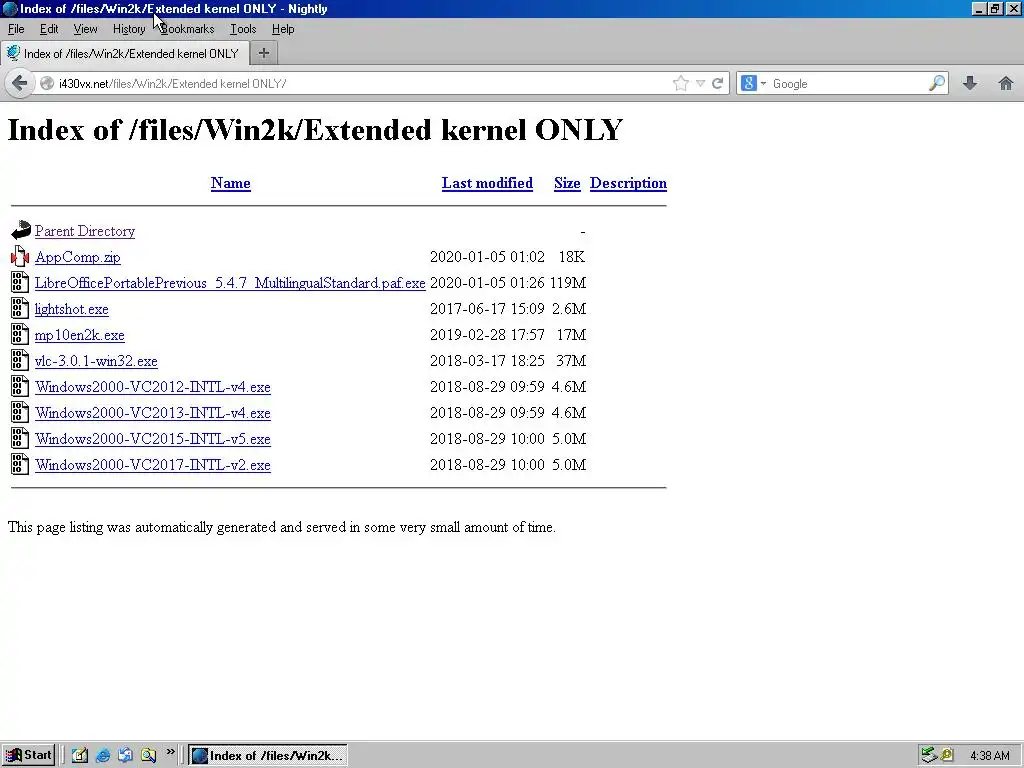The image size is (1024, 768).
Task: Open the search engine selector dropdown
Action: [763, 84]
